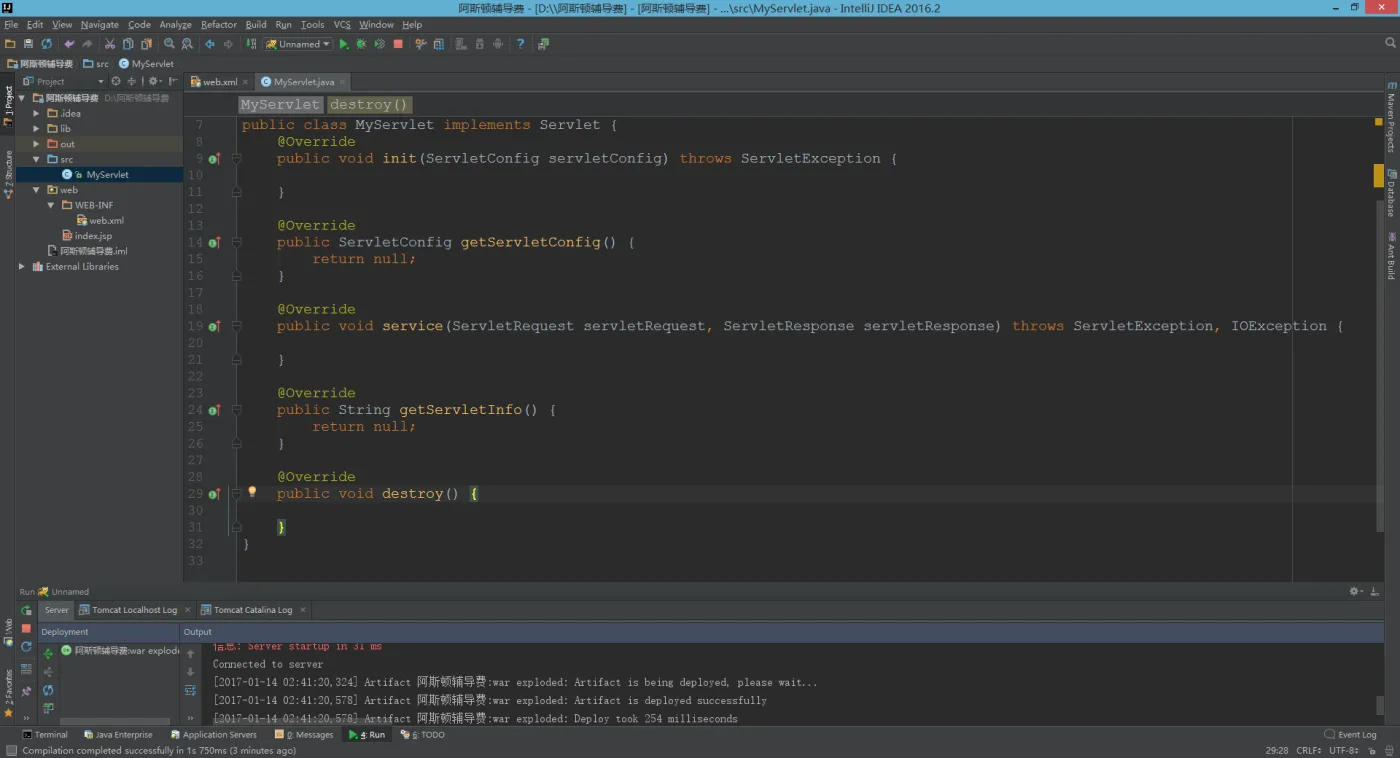Collapse the WEB-INF folder
The width and height of the screenshot is (1400, 758).
tap(52, 205)
